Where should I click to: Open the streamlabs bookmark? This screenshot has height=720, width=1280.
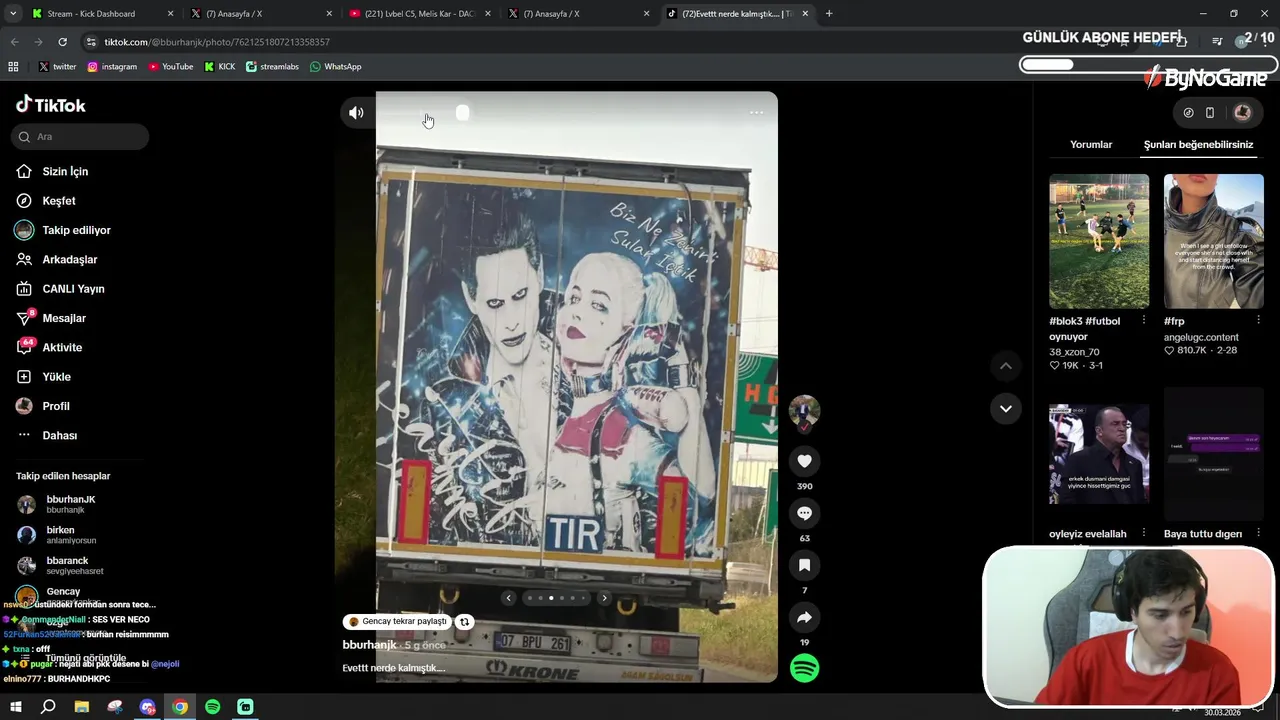coord(272,67)
